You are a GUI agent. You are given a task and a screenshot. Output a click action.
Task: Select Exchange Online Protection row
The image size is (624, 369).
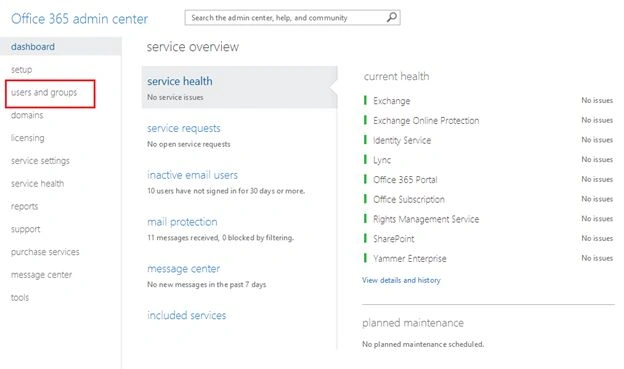point(488,120)
